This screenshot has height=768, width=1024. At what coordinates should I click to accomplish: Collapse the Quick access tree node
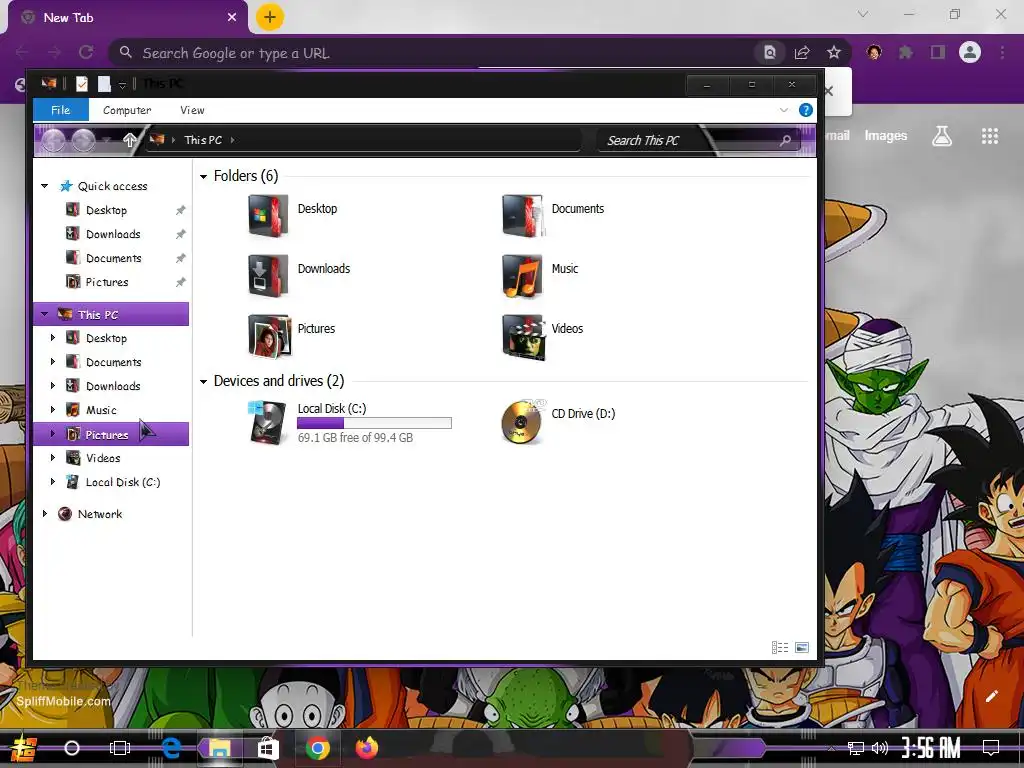pos(44,186)
